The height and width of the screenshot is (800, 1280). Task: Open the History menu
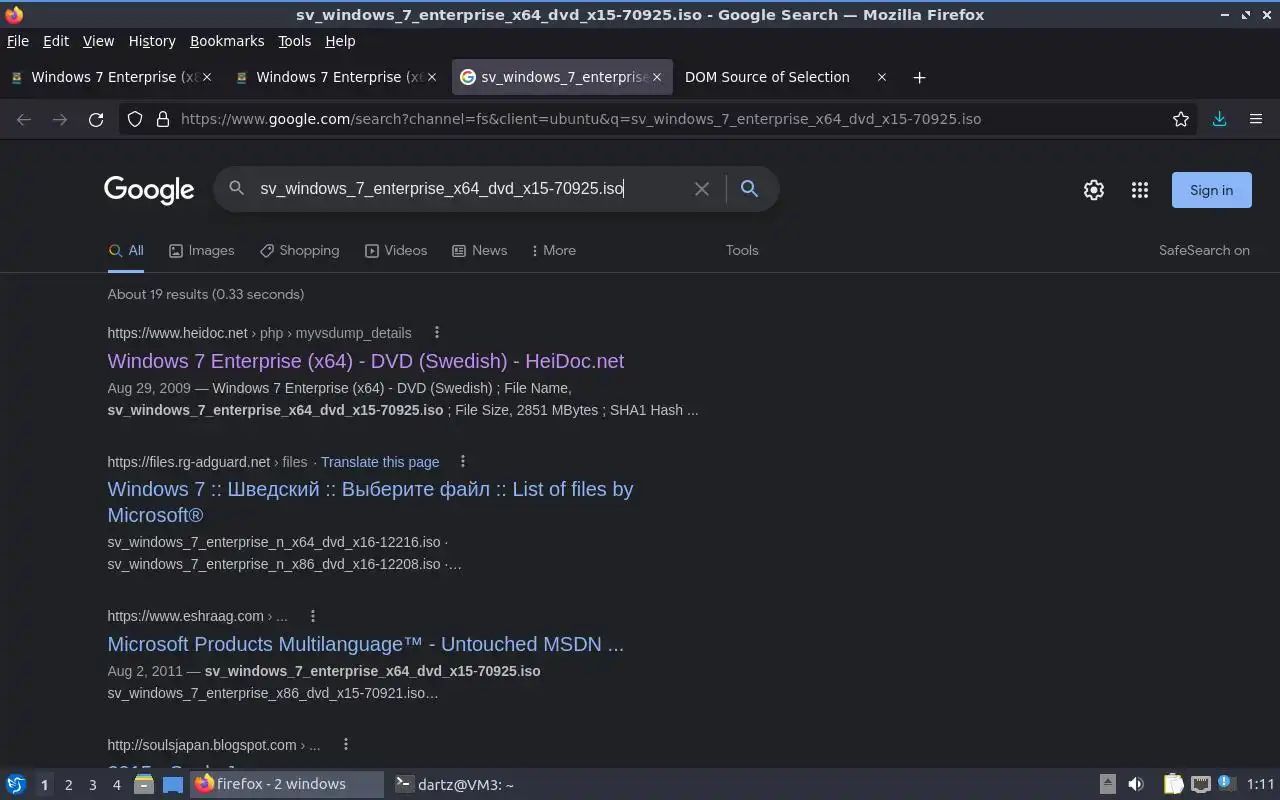pyautogui.click(x=152, y=41)
